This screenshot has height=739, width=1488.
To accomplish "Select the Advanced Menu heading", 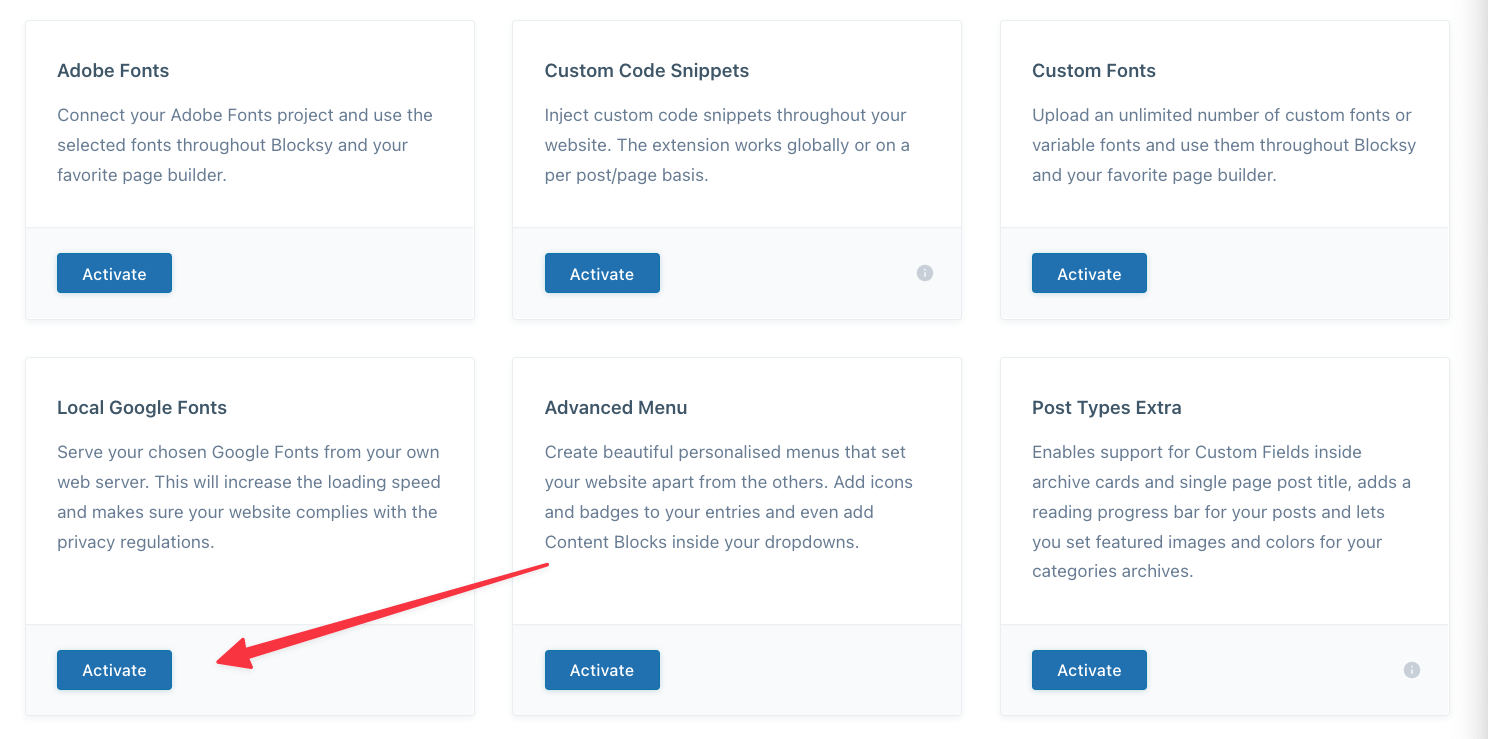I will [x=616, y=408].
